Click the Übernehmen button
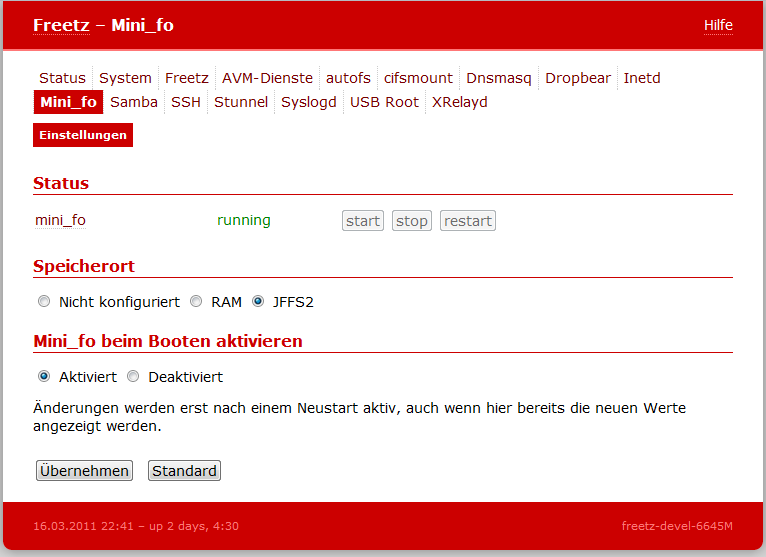 [x=84, y=471]
